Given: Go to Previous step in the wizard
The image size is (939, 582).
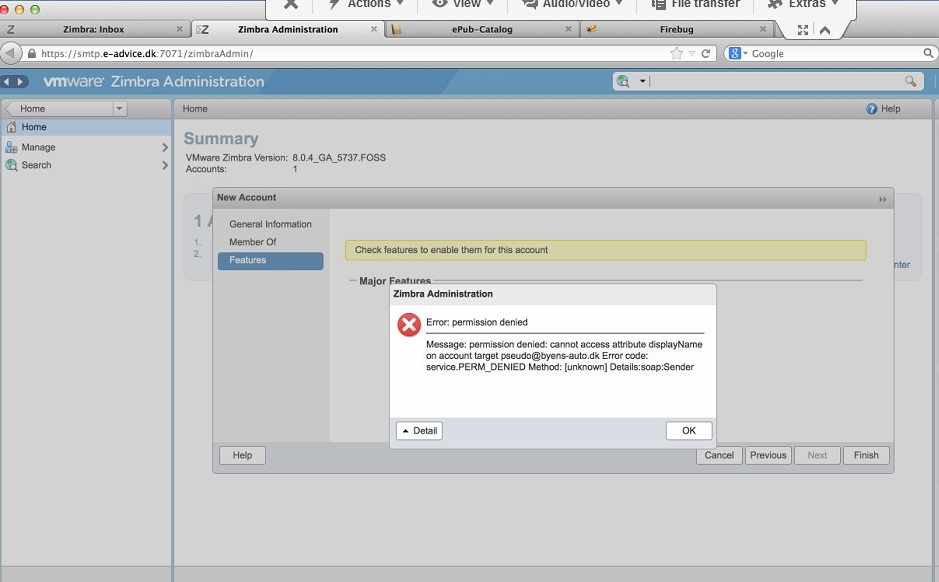Looking at the screenshot, I should coord(768,455).
